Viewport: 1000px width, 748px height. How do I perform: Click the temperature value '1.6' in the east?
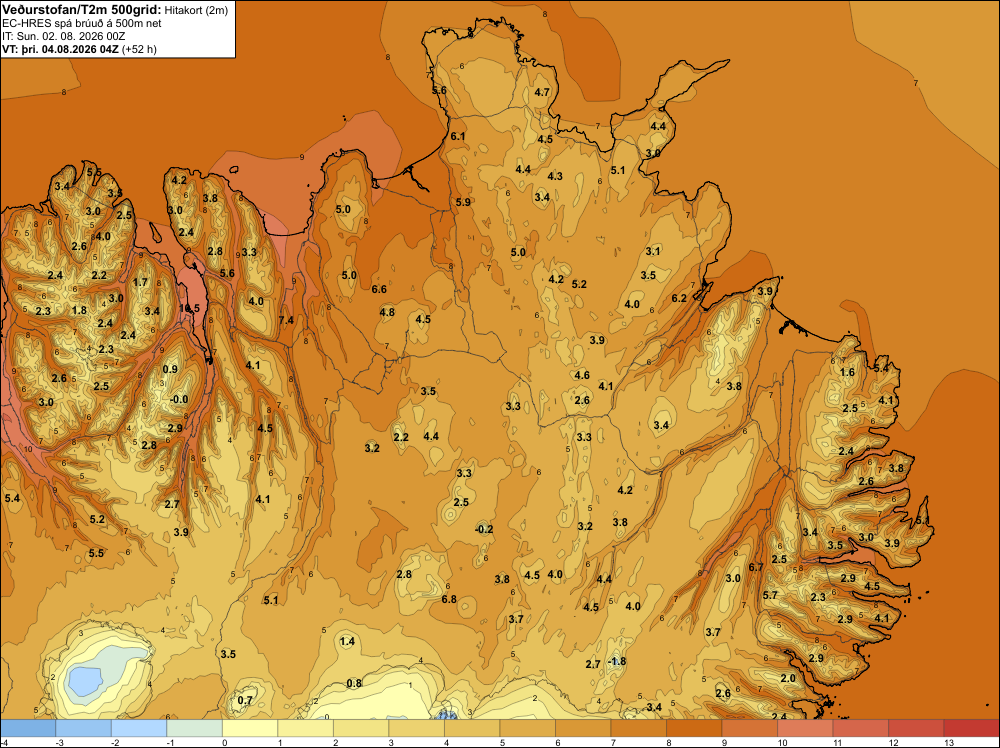click(x=847, y=372)
